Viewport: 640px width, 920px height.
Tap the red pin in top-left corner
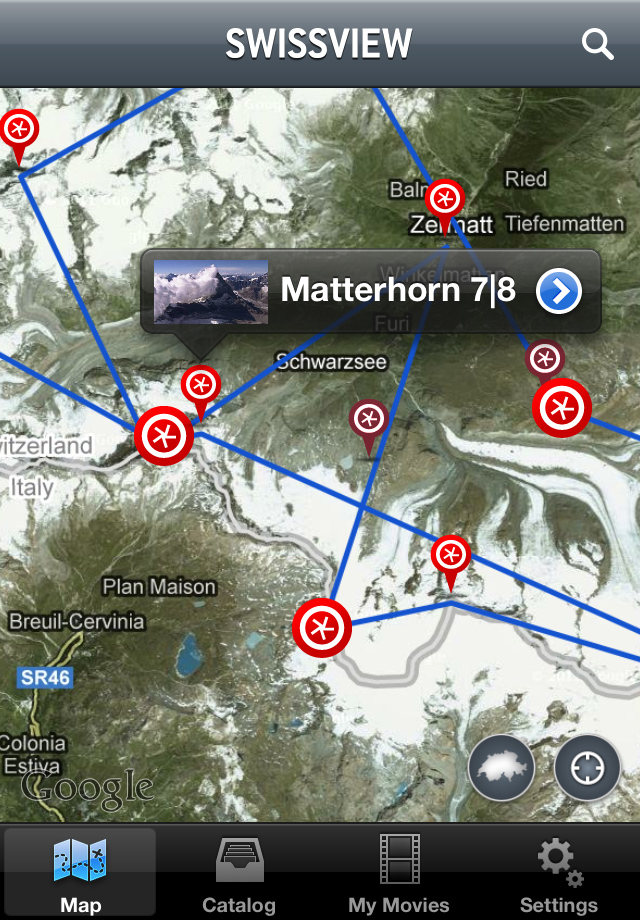tap(19, 136)
